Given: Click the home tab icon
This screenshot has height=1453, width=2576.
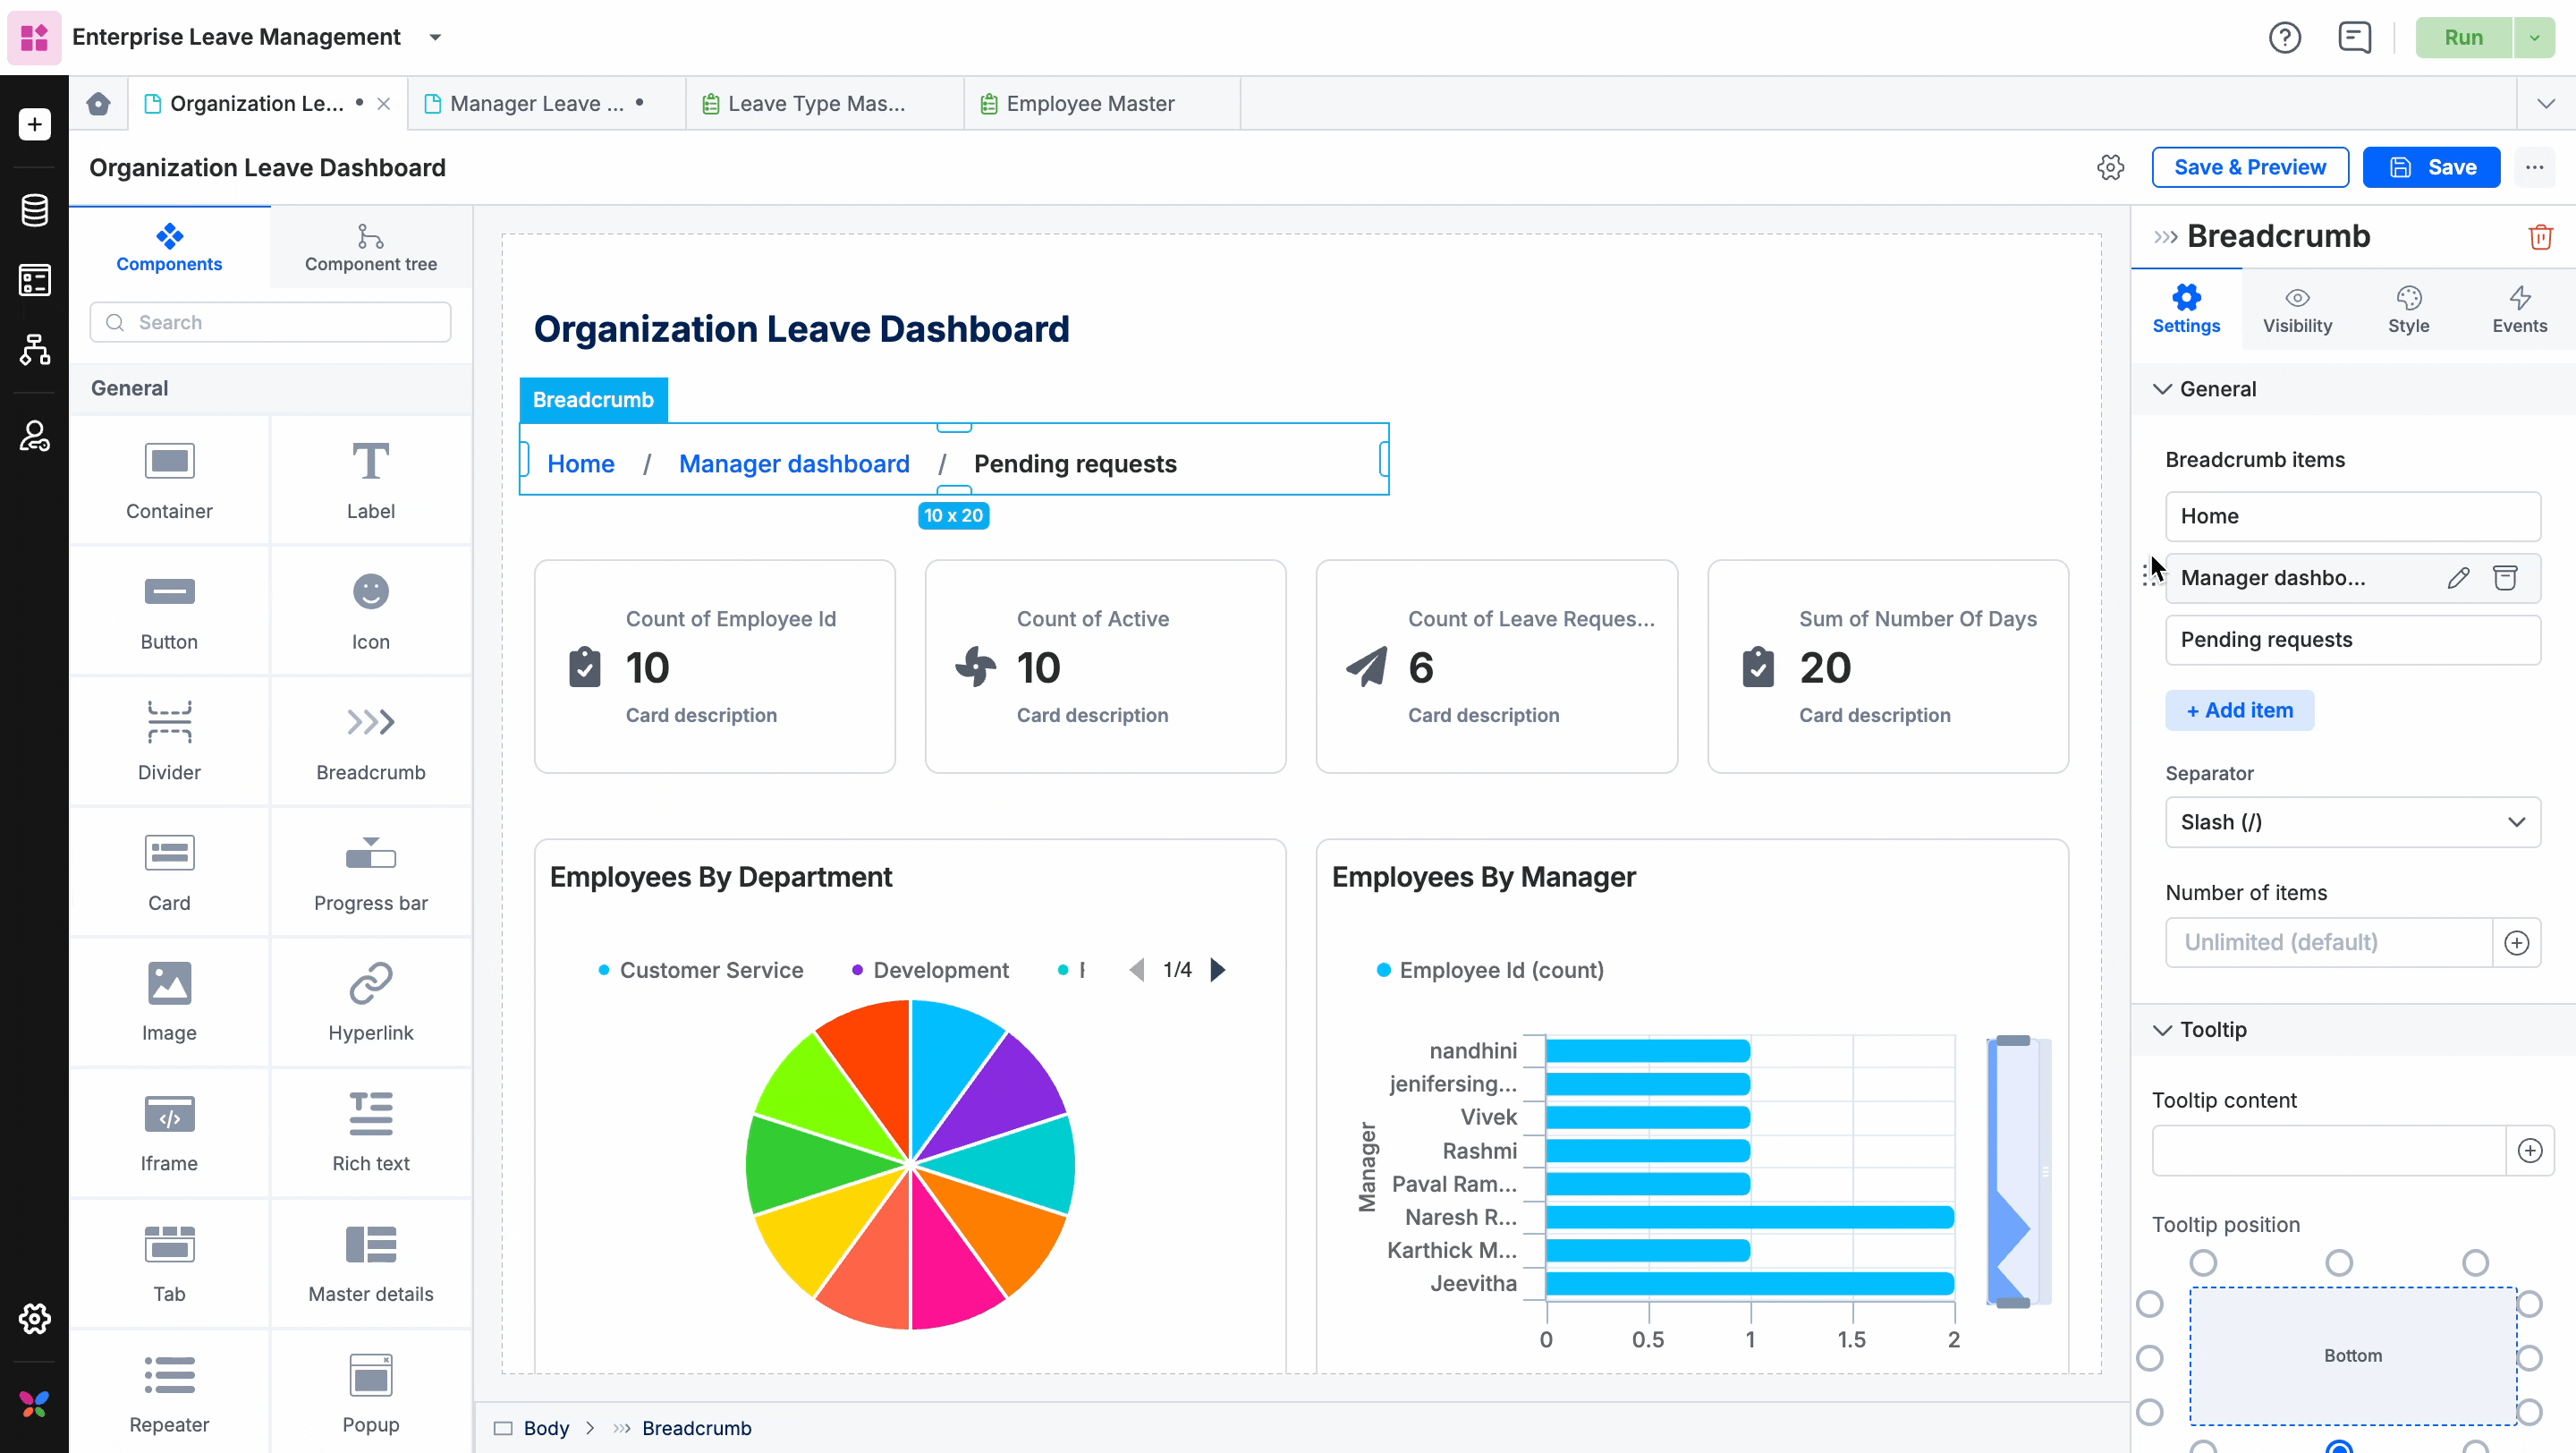Looking at the screenshot, I should pyautogui.click(x=98, y=103).
